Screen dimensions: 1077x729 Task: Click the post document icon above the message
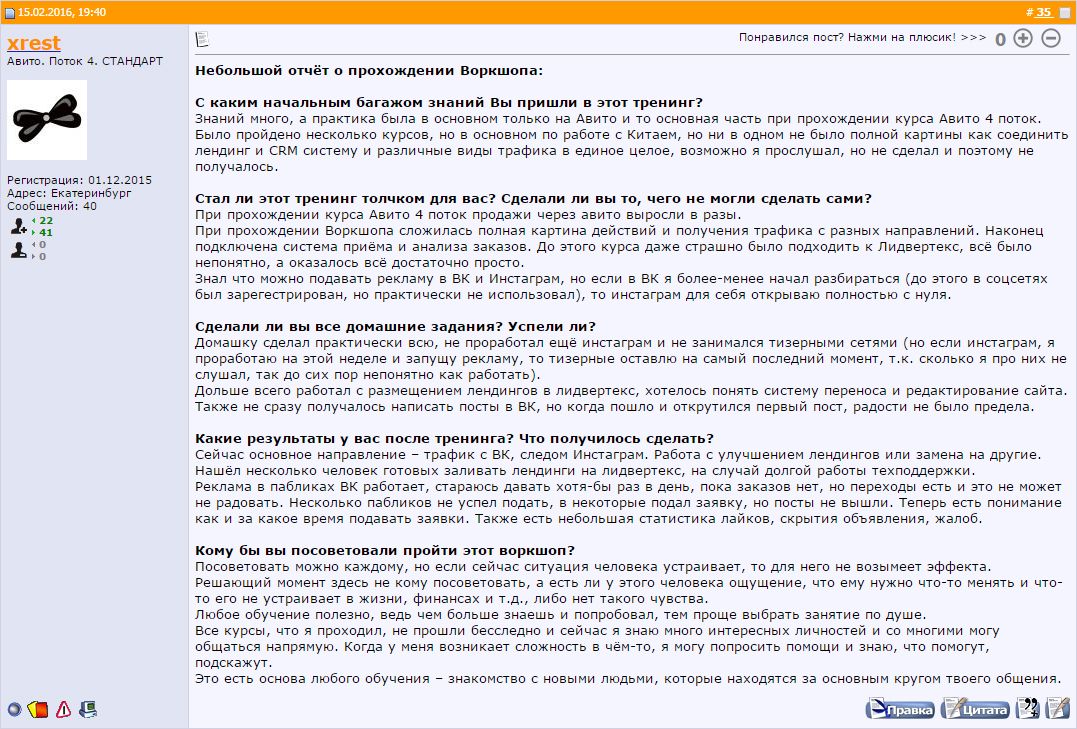click(202, 39)
